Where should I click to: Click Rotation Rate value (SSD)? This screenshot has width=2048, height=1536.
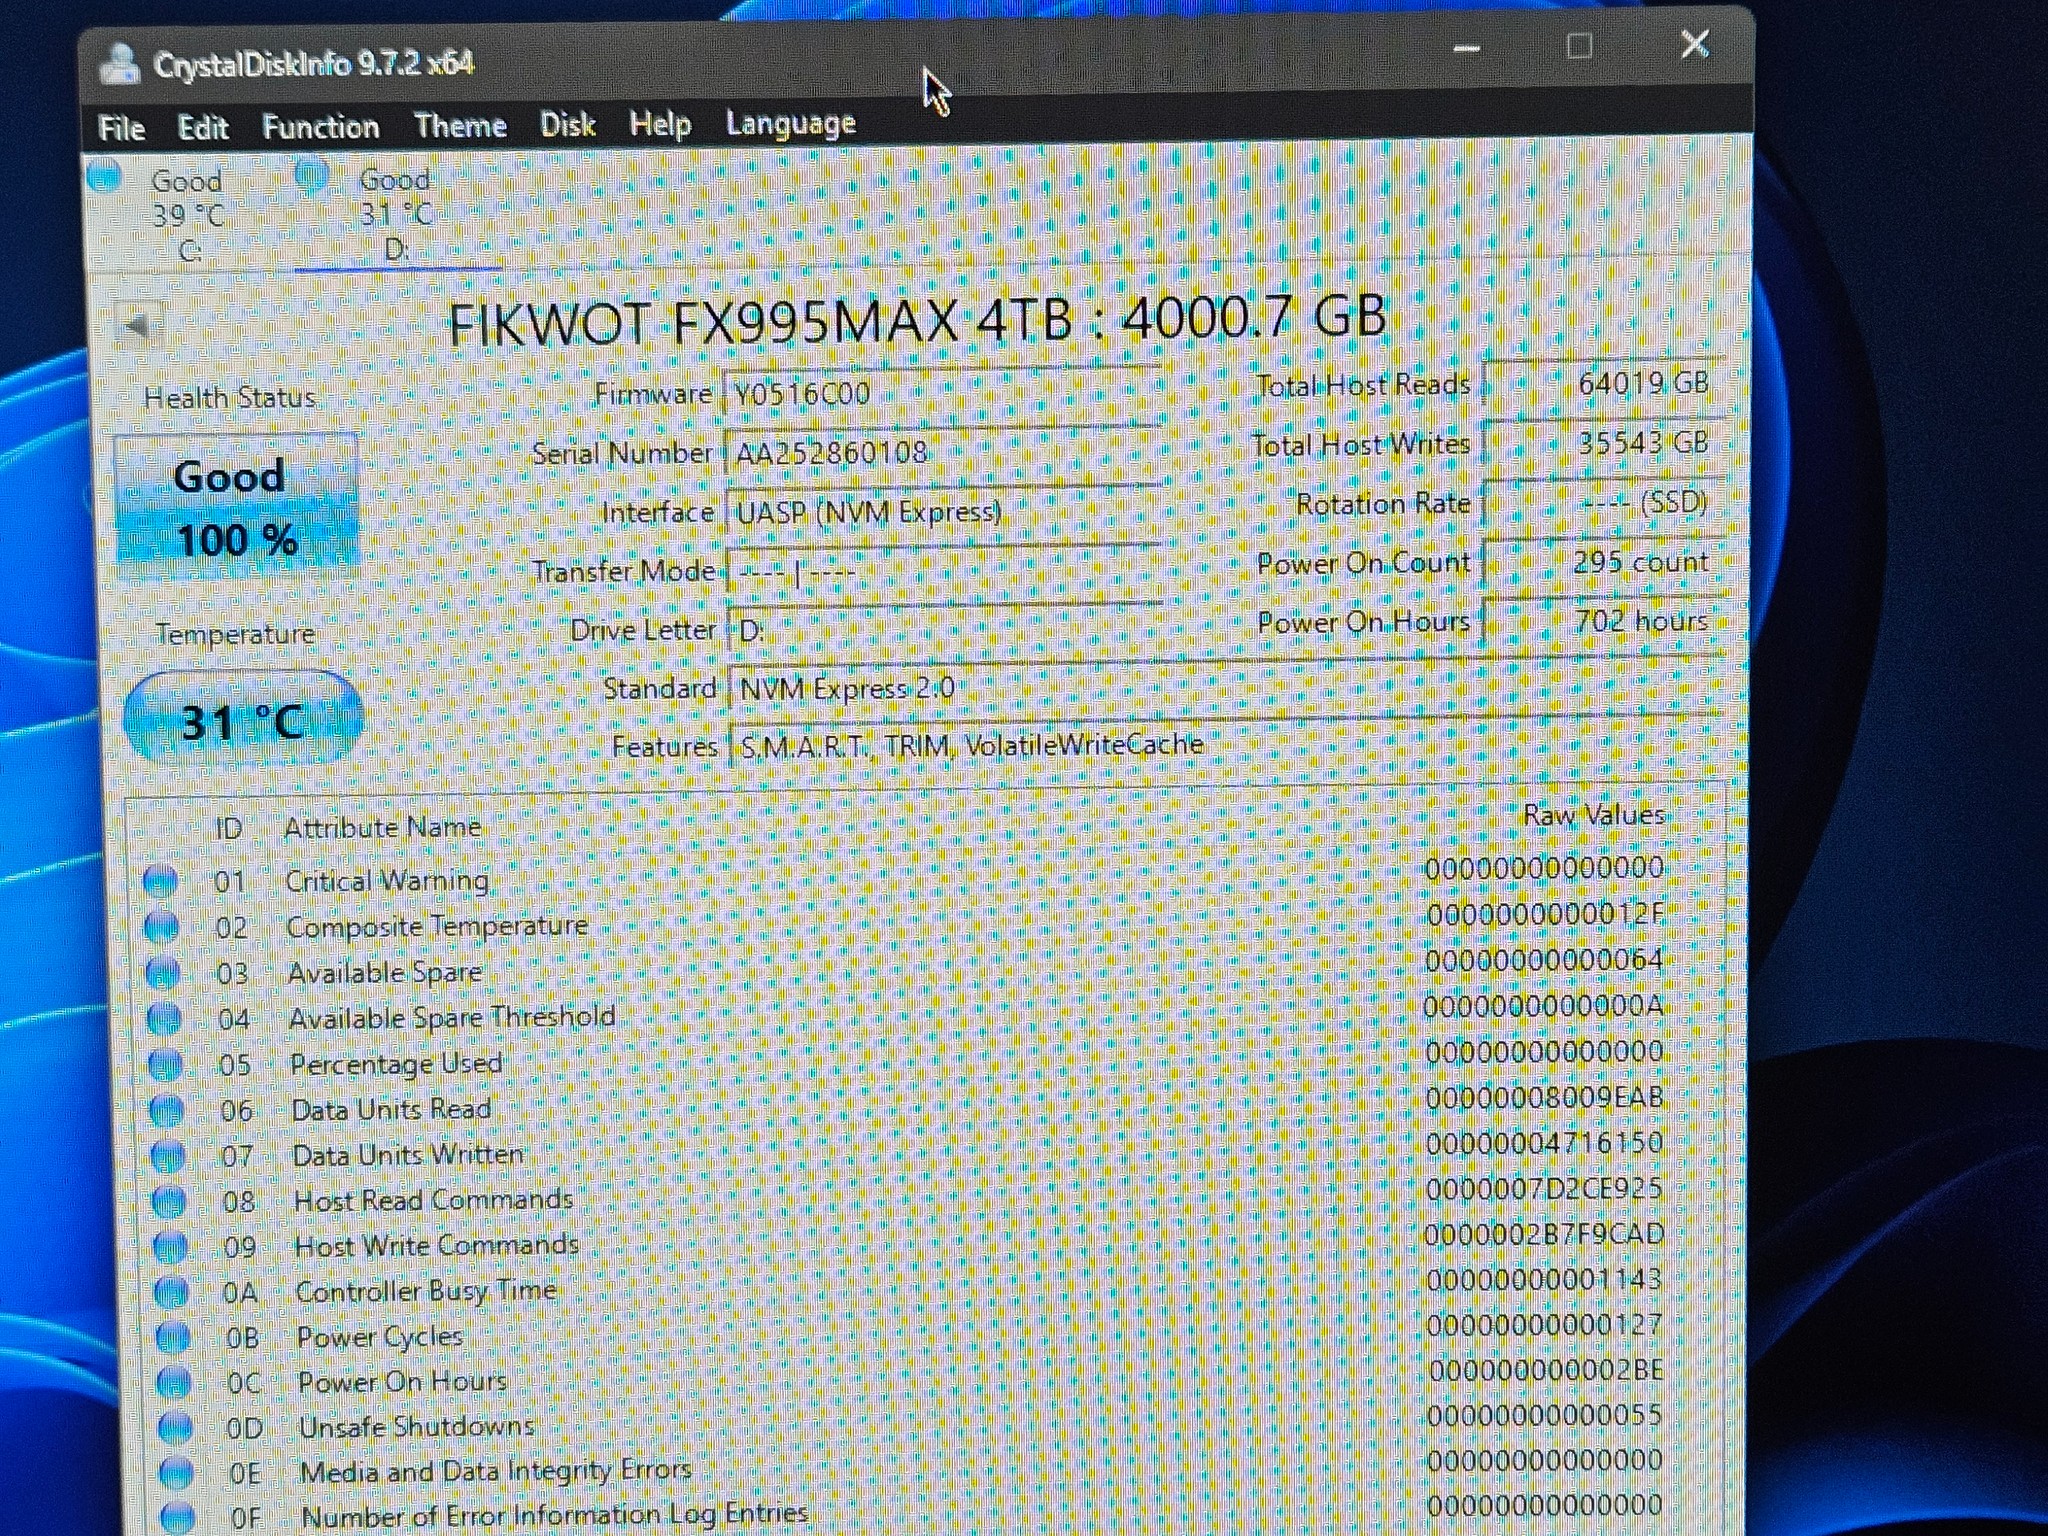point(1603,502)
